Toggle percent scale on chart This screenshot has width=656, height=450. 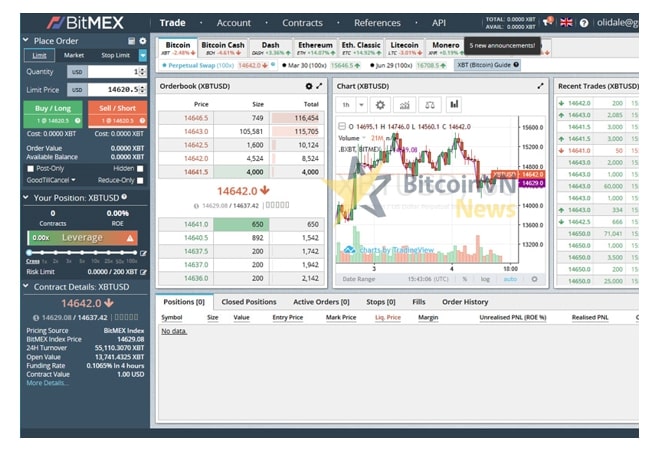465,279
